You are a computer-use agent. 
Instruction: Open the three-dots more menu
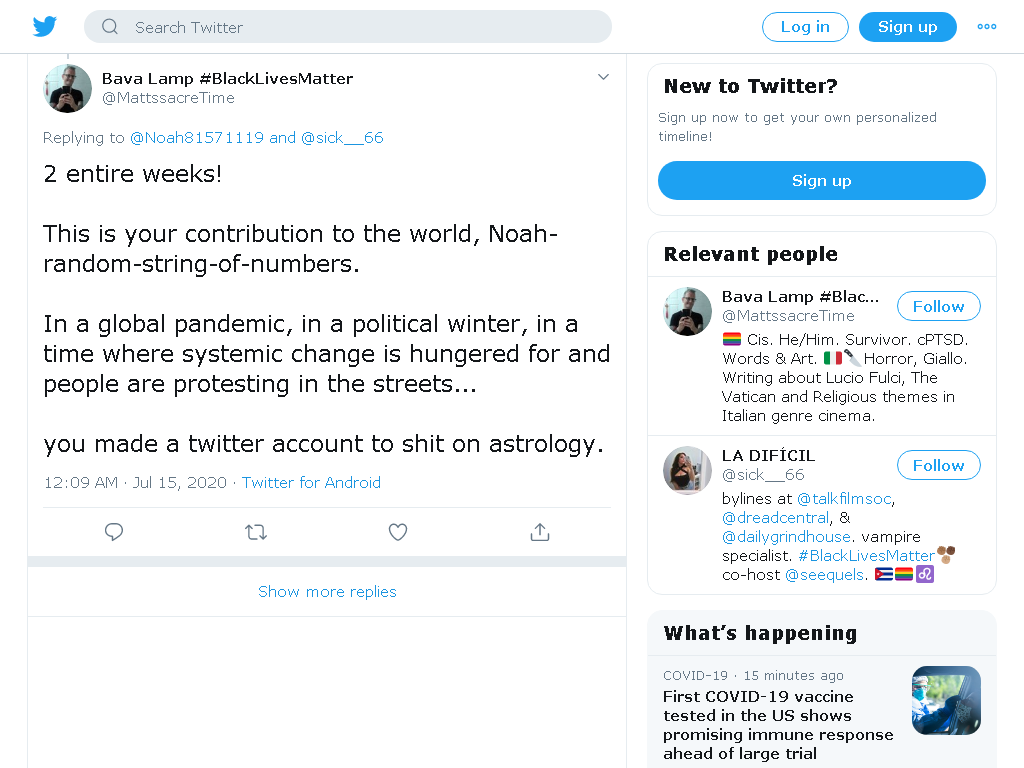pyautogui.click(x=986, y=27)
